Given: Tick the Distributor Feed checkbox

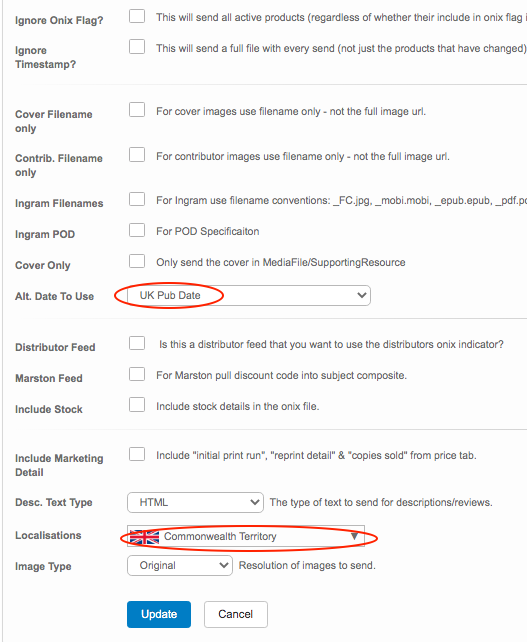Looking at the screenshot, I should pyautogui.click(x=137, y=343).
